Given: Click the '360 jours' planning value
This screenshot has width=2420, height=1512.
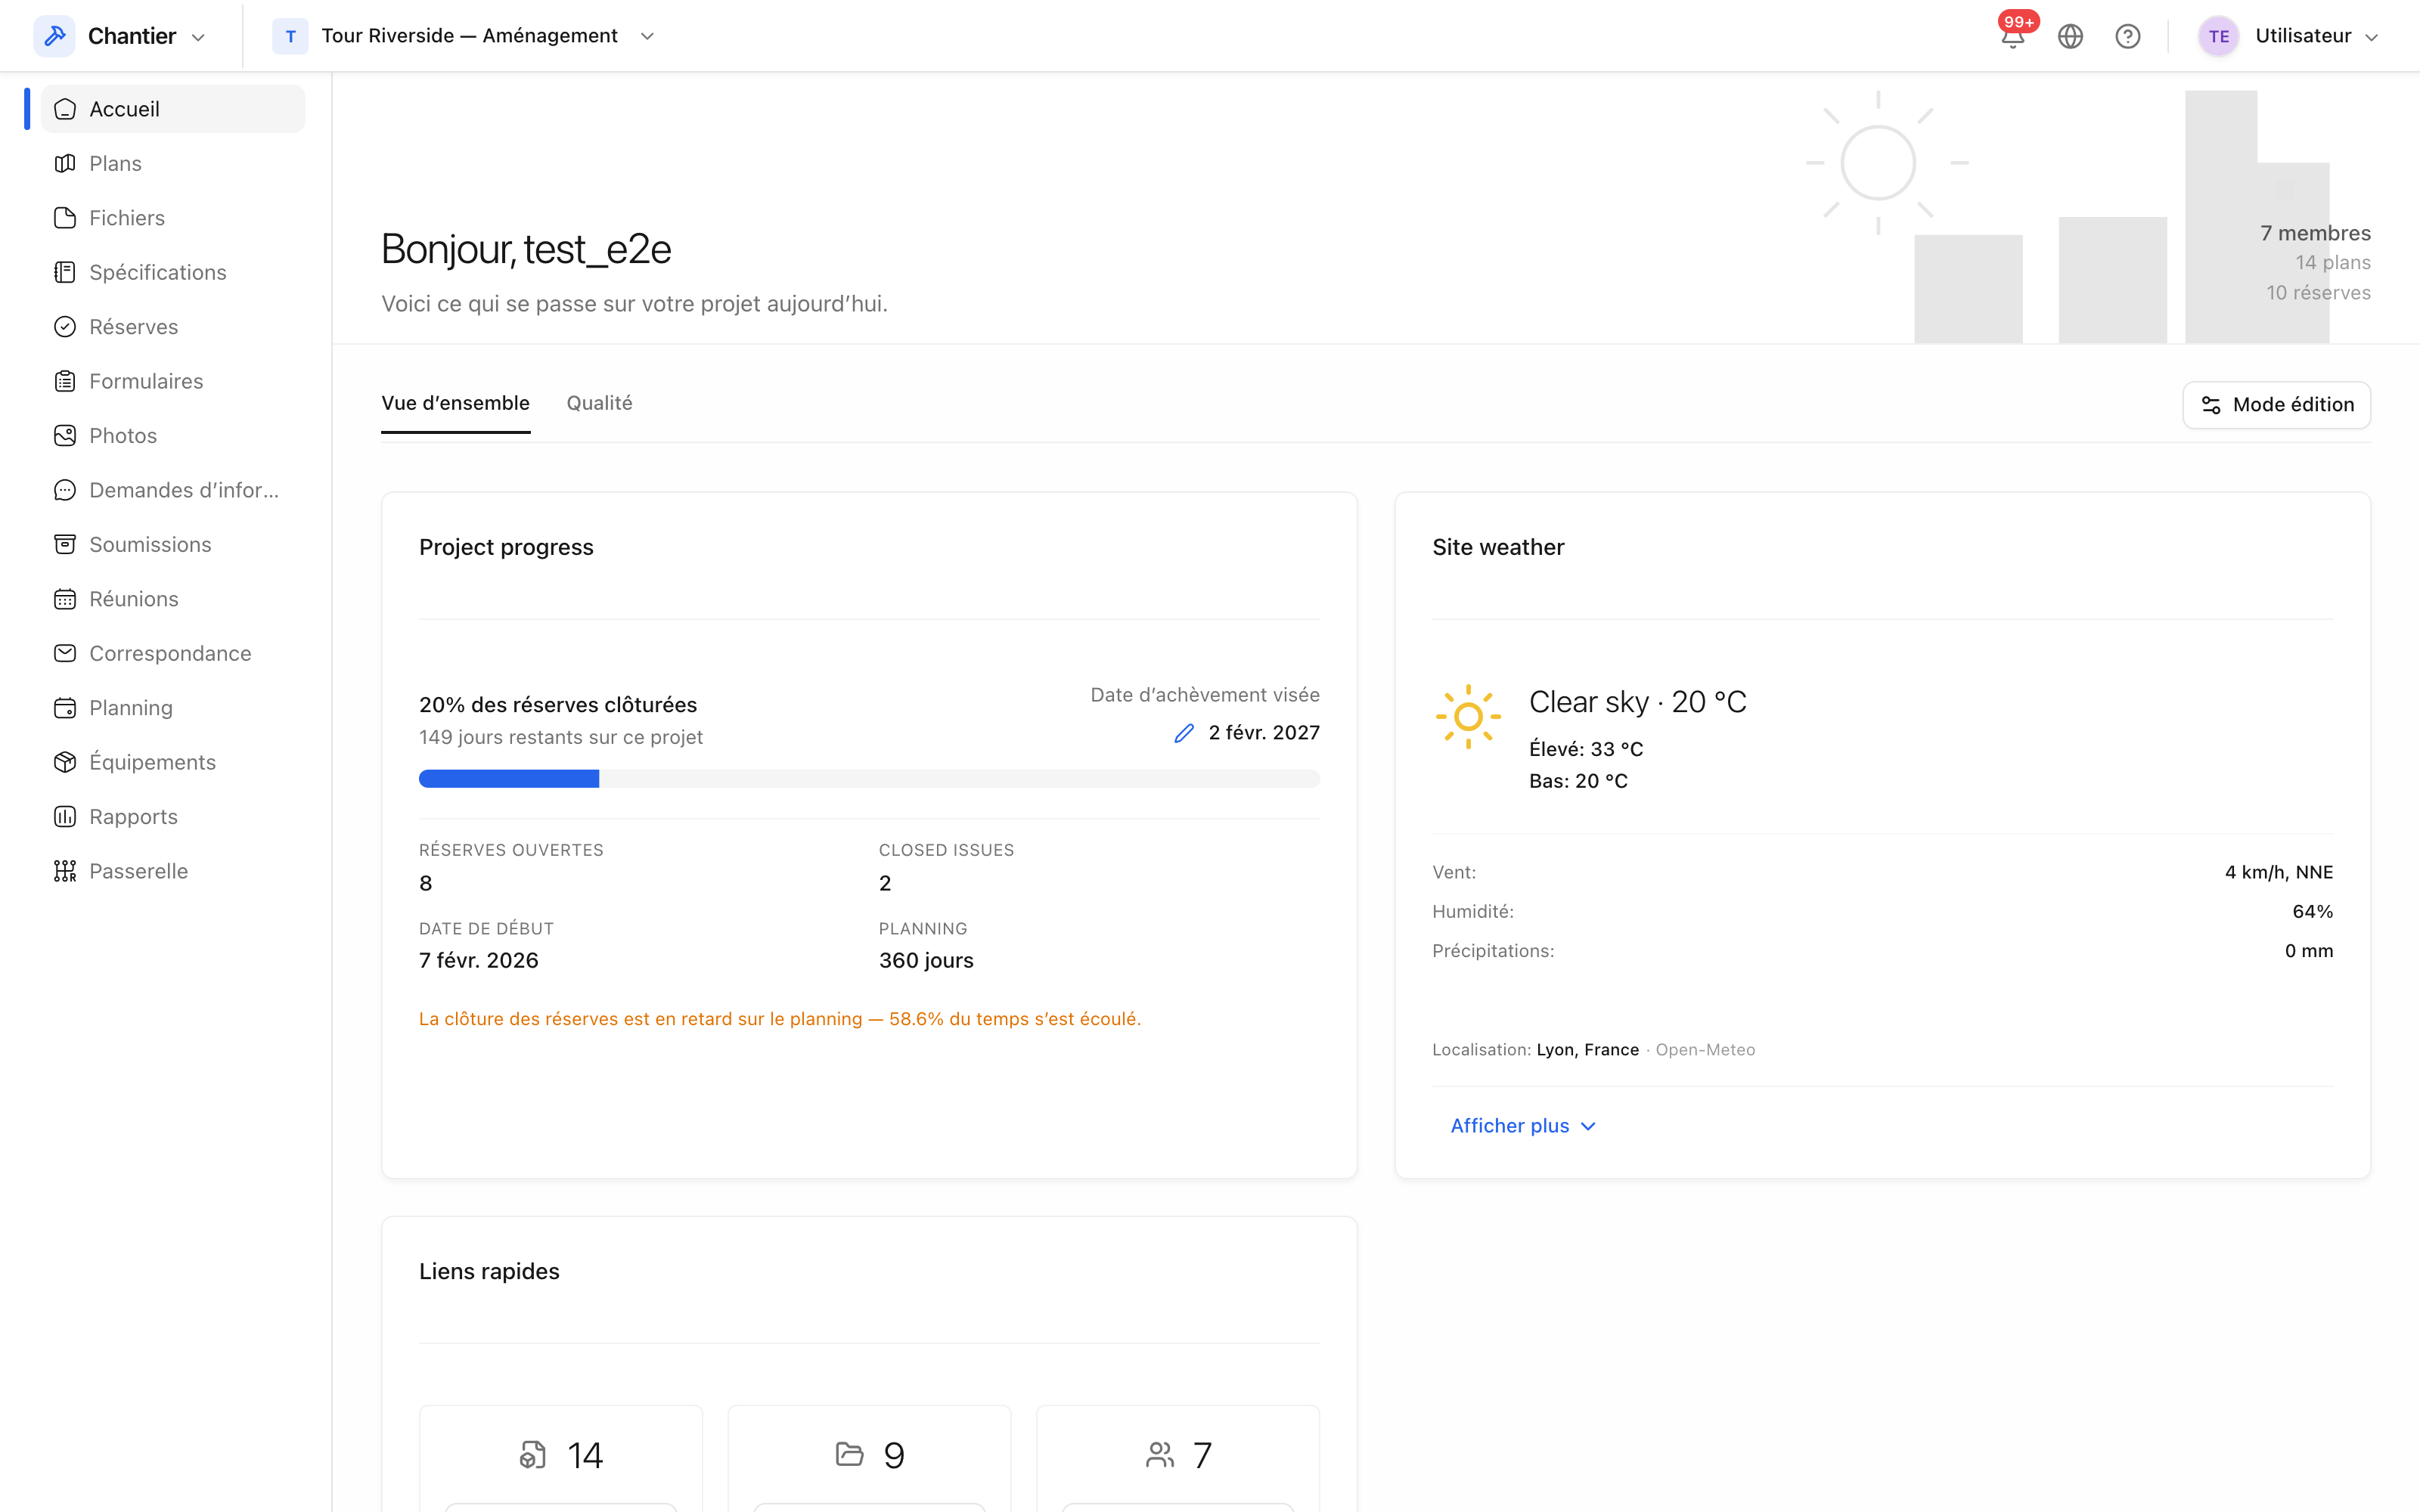Looking at the screenshot, I should point(926,961).
